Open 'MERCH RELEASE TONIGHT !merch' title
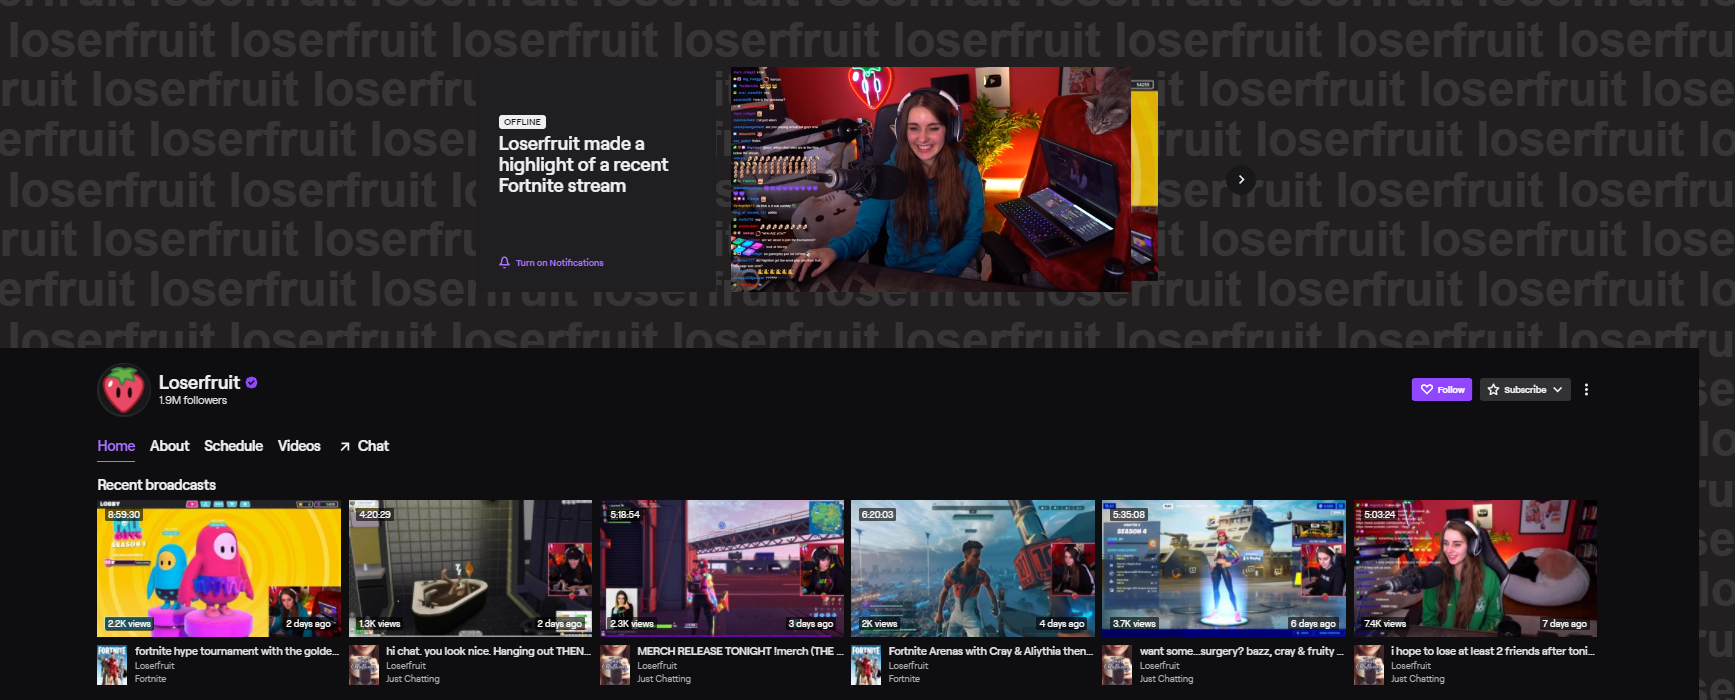 (x=739, y=651)
